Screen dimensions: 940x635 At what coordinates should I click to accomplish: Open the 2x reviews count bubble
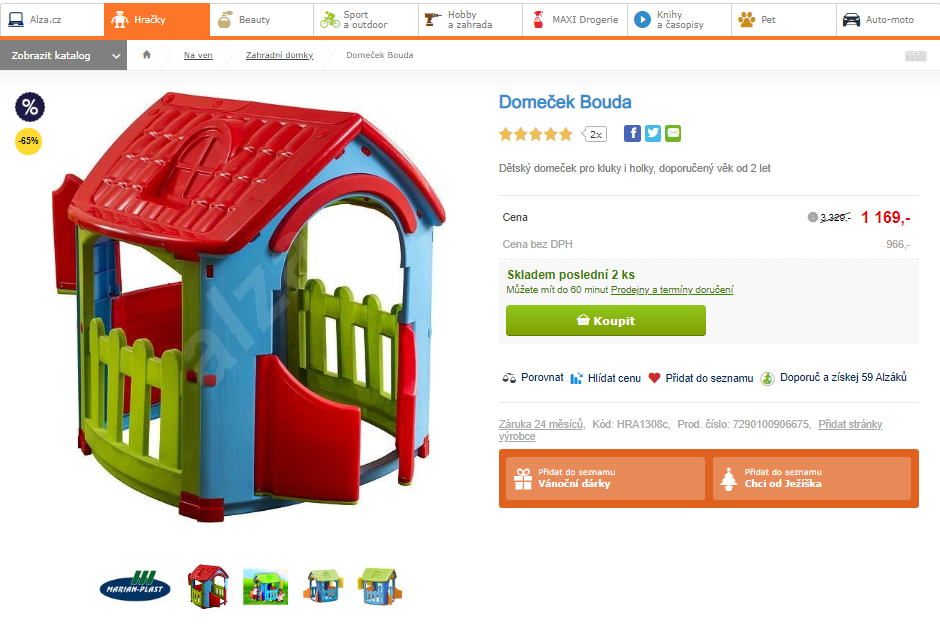click(595, 134)
